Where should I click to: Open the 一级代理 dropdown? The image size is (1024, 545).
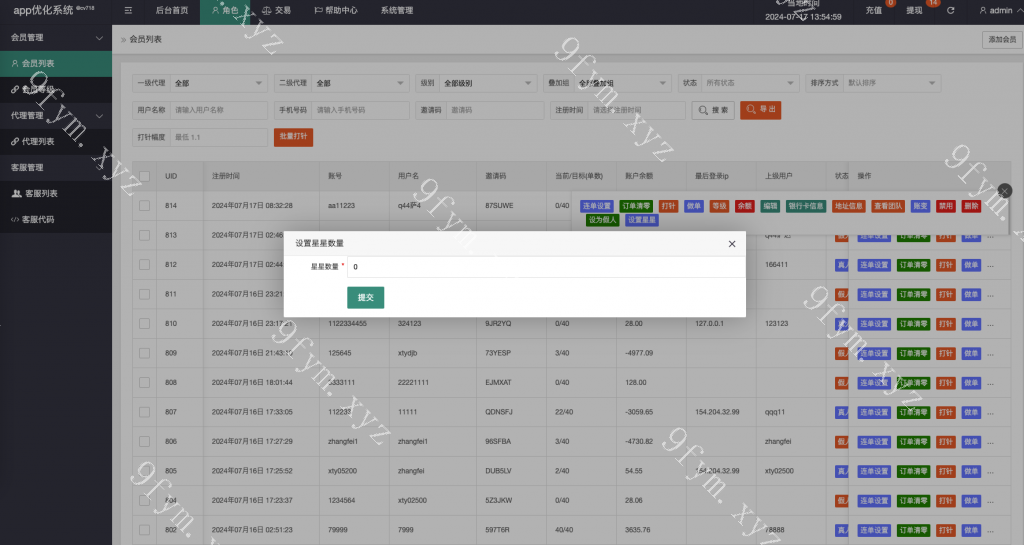point(218,83)
